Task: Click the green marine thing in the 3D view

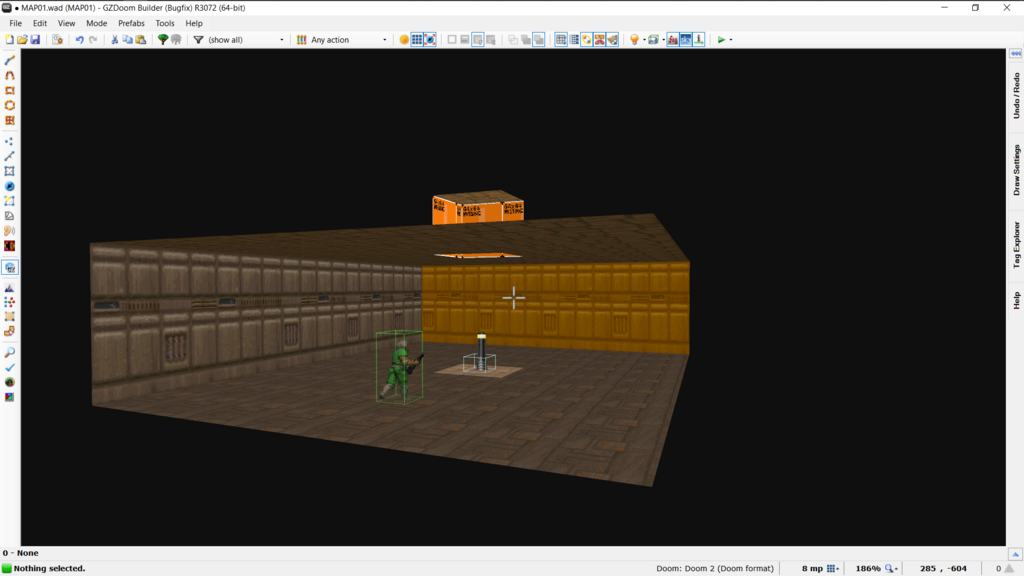Action: pos(400,368)
